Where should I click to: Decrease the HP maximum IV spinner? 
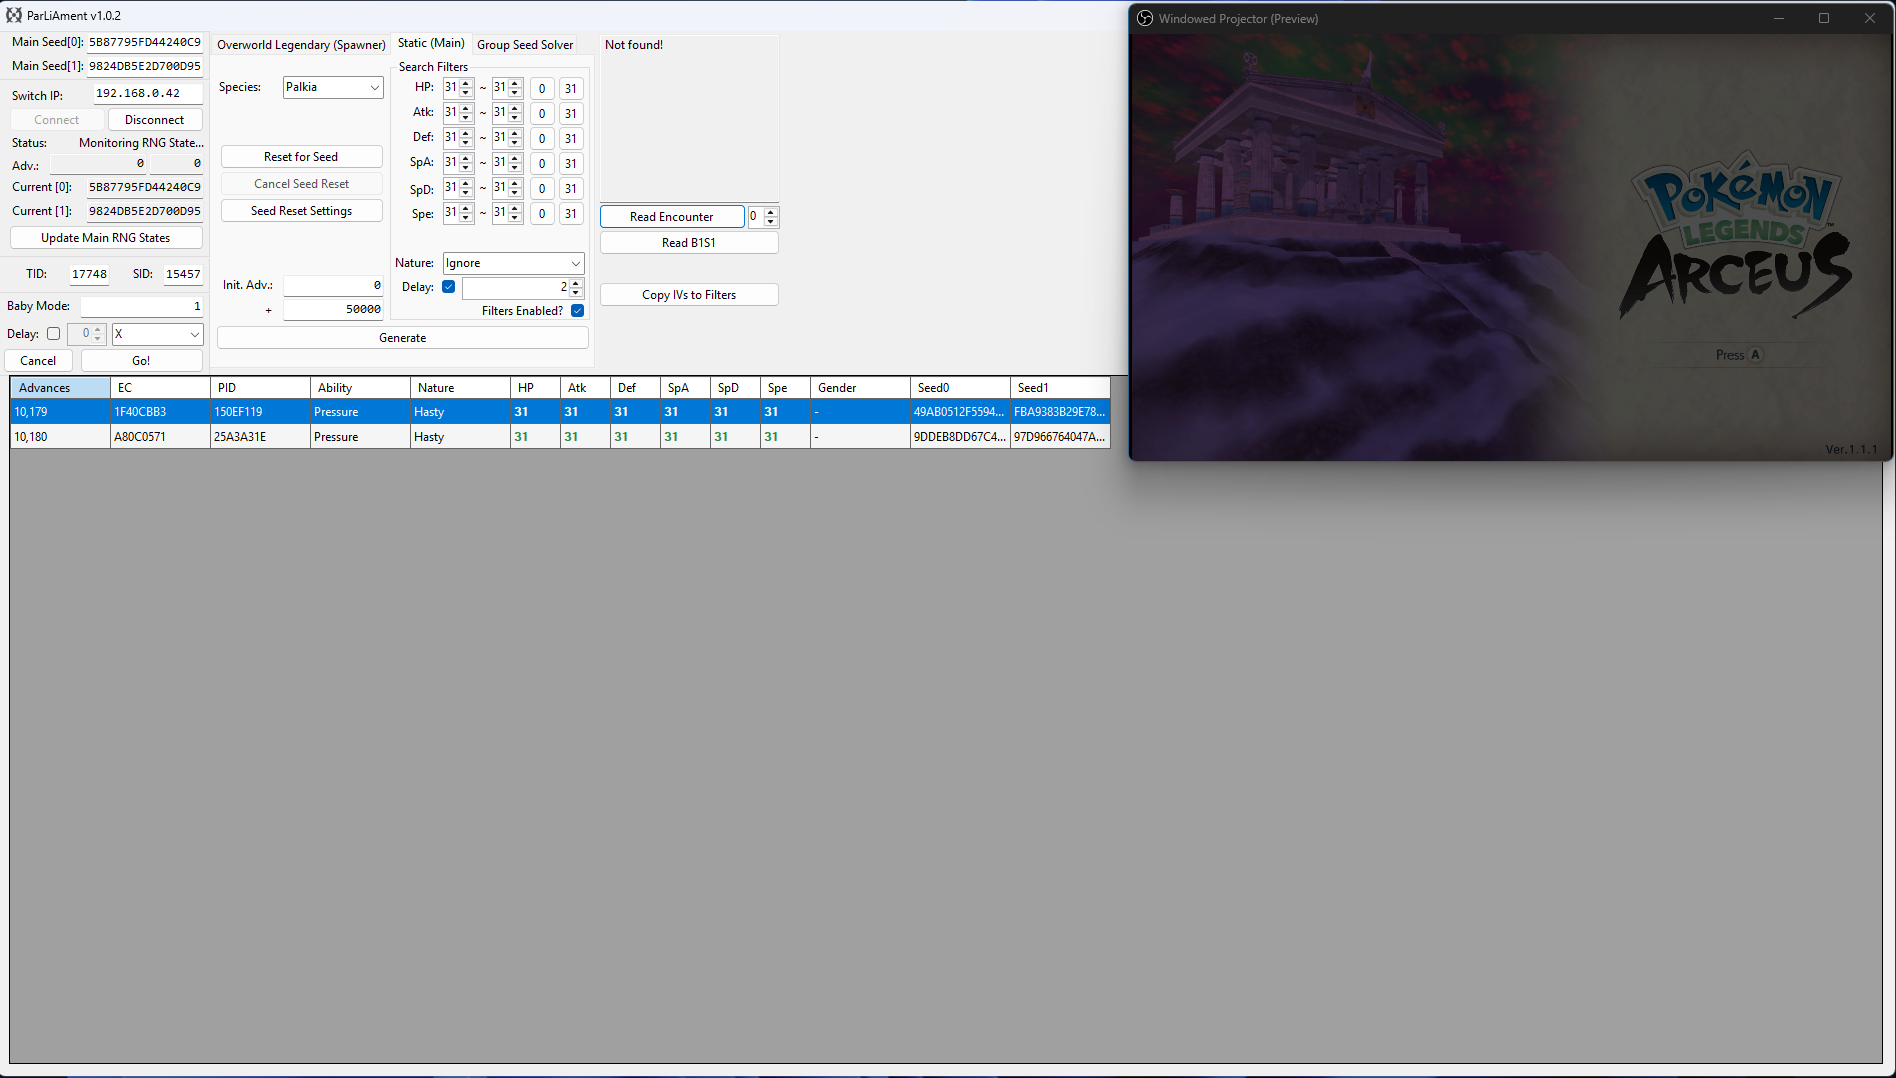coord(515,93)
